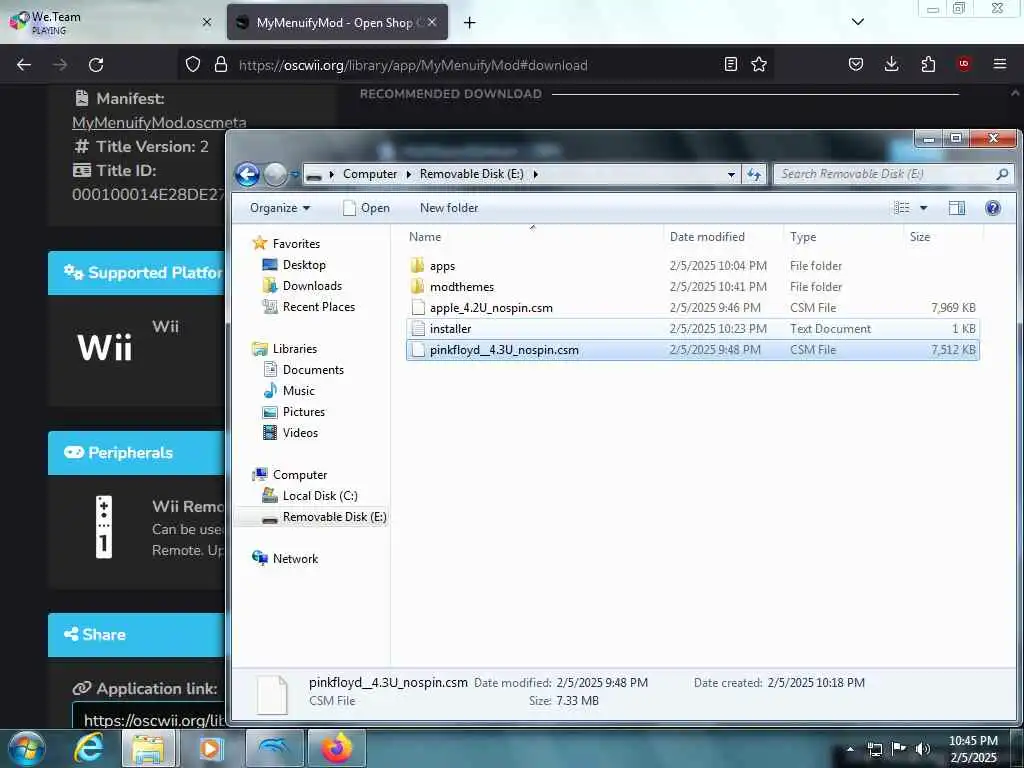
Task: Reload the oscwii.org page
Action: 96,65
